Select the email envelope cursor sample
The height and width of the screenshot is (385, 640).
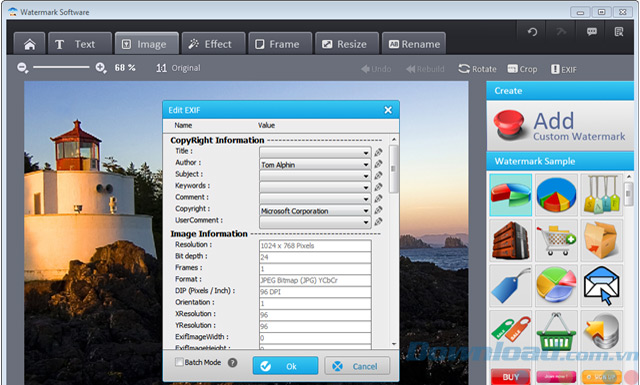tap(601, 286)
